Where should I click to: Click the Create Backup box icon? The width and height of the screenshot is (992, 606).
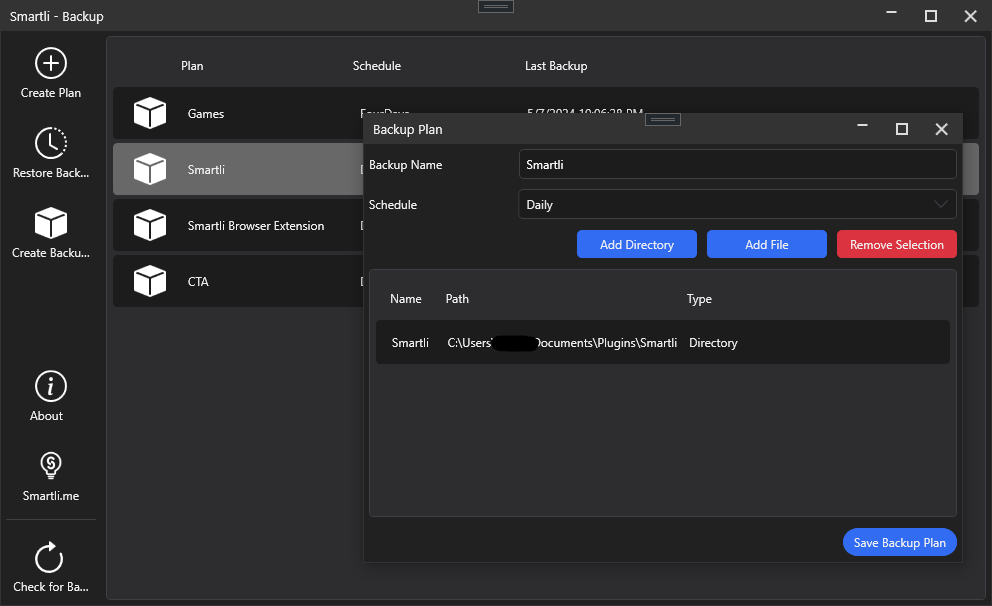(50, 223)
